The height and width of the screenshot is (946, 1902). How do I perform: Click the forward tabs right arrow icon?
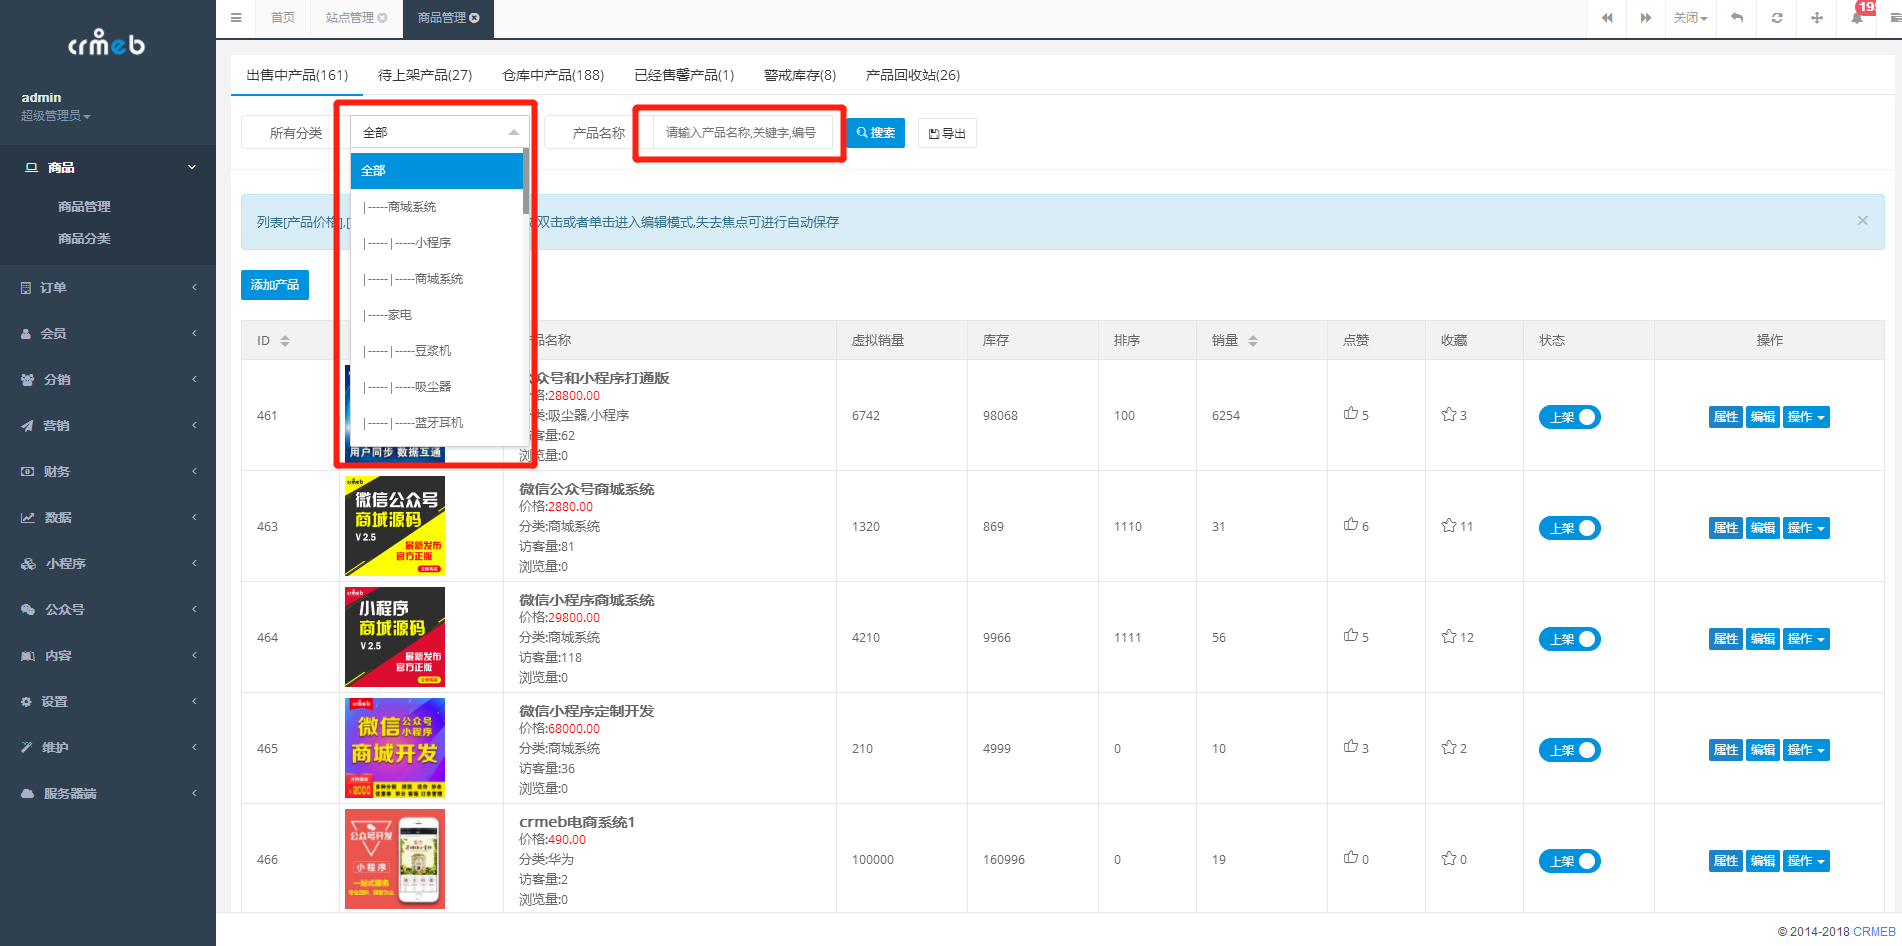pos(1645,18)
